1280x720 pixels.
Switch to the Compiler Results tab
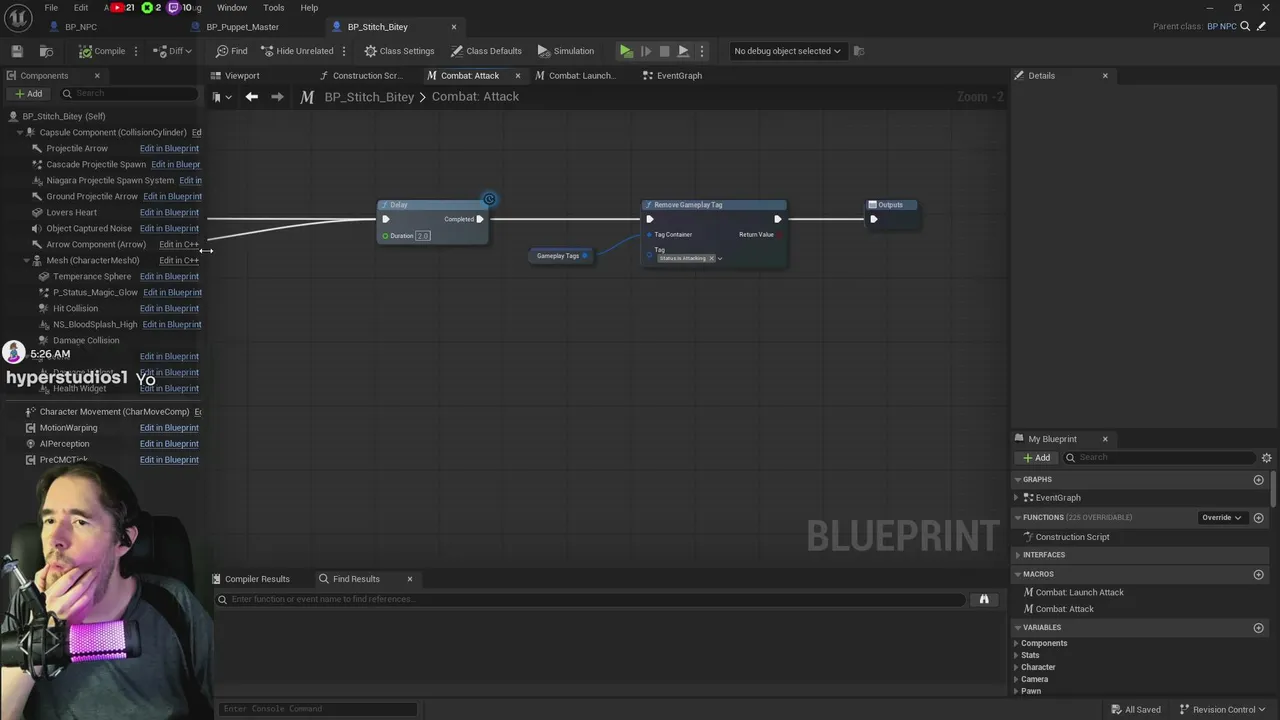pos(257,579)
